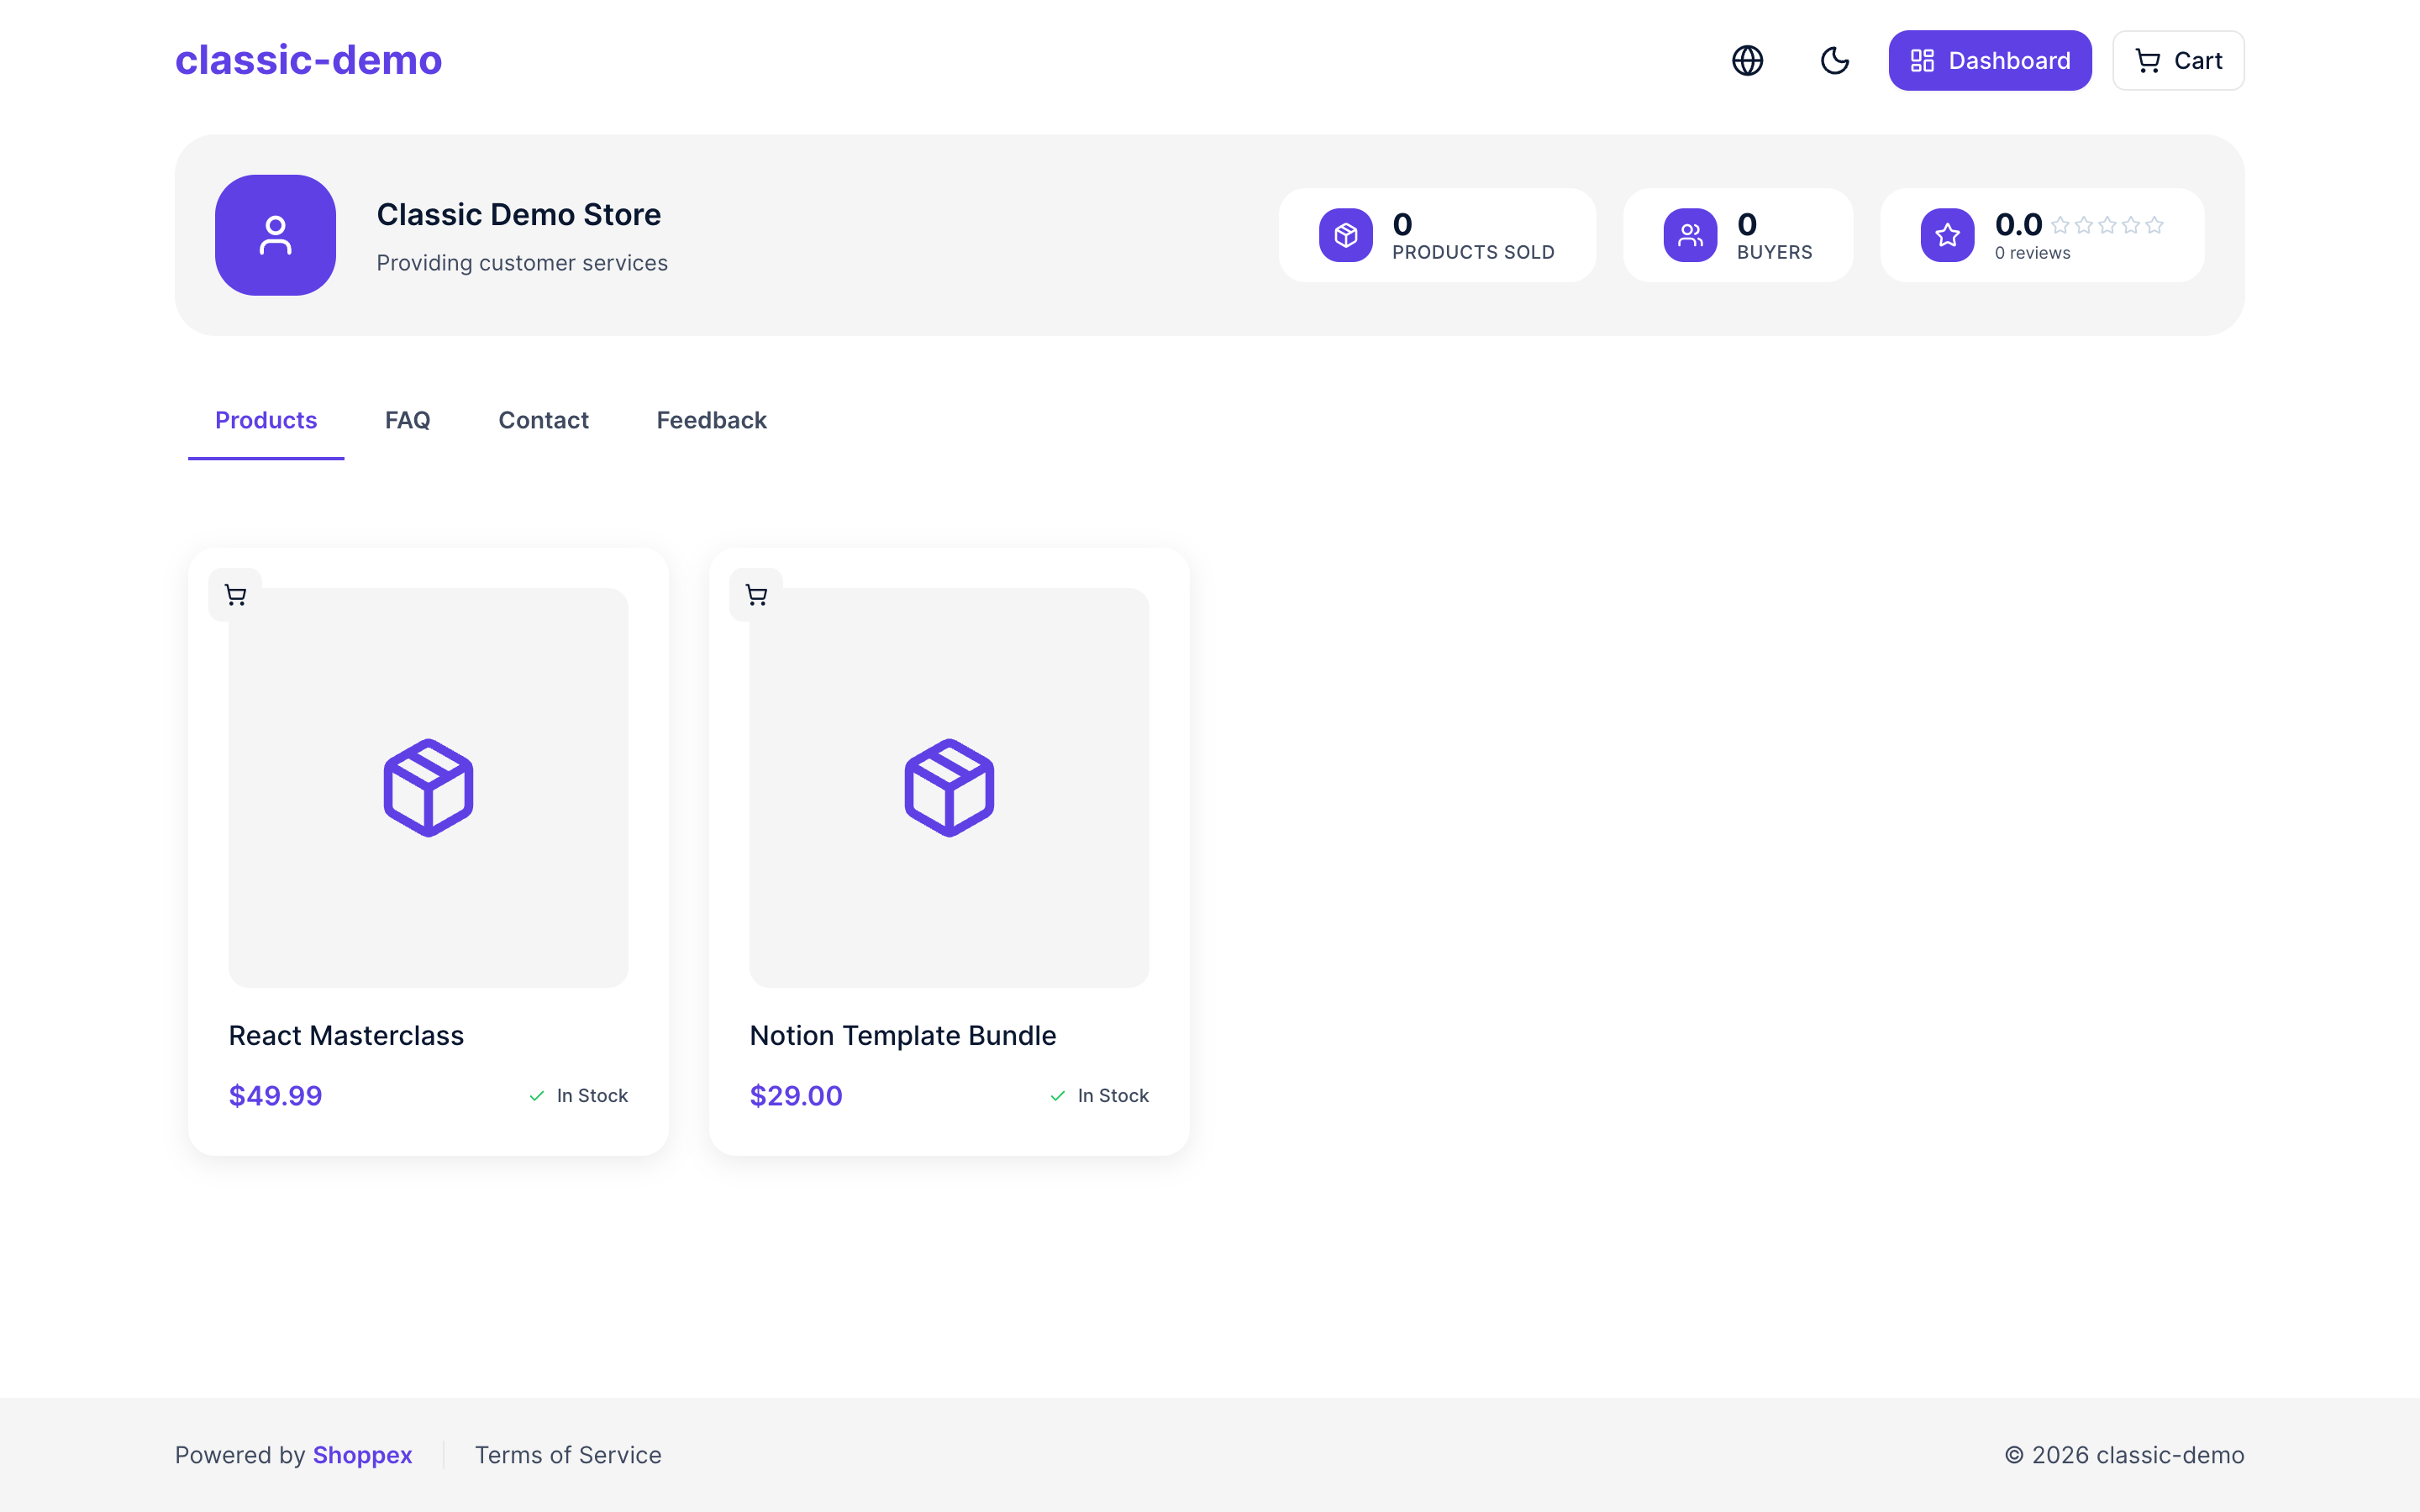Open the Feedback tab

(x=711, y=420)
